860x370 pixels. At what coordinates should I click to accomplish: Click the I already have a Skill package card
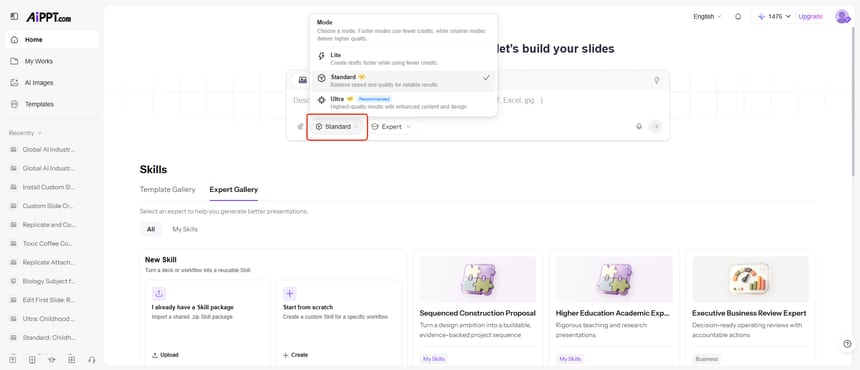[x=207, y=322]
